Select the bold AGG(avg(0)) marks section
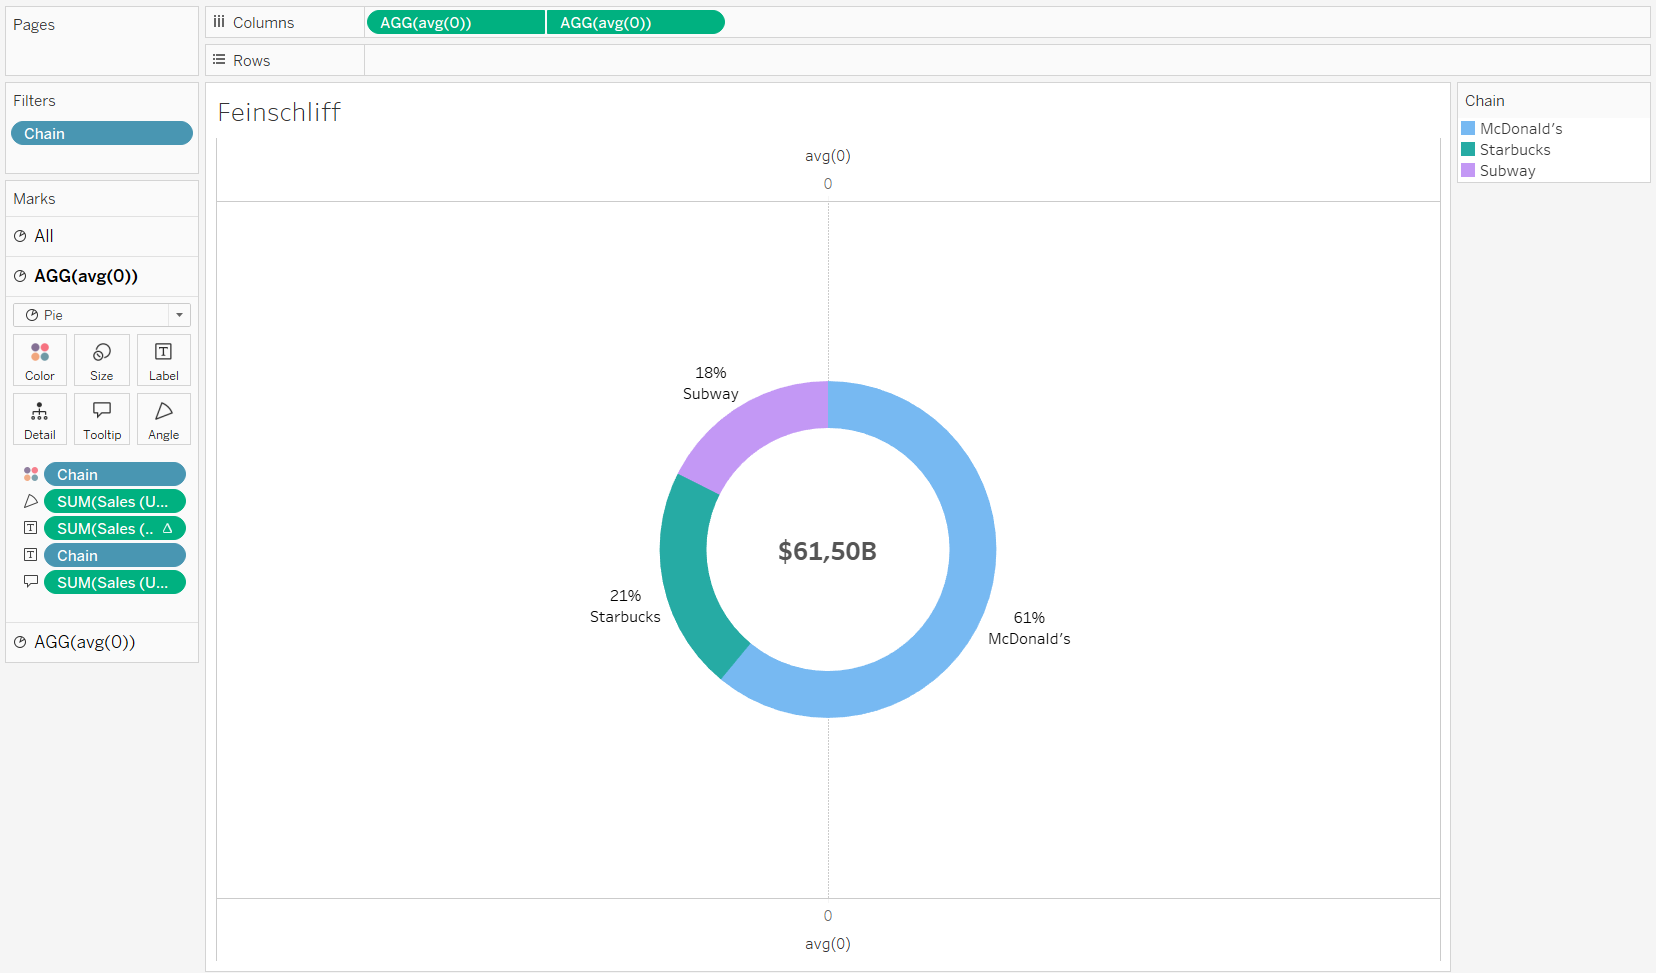 tap(102, 276)
